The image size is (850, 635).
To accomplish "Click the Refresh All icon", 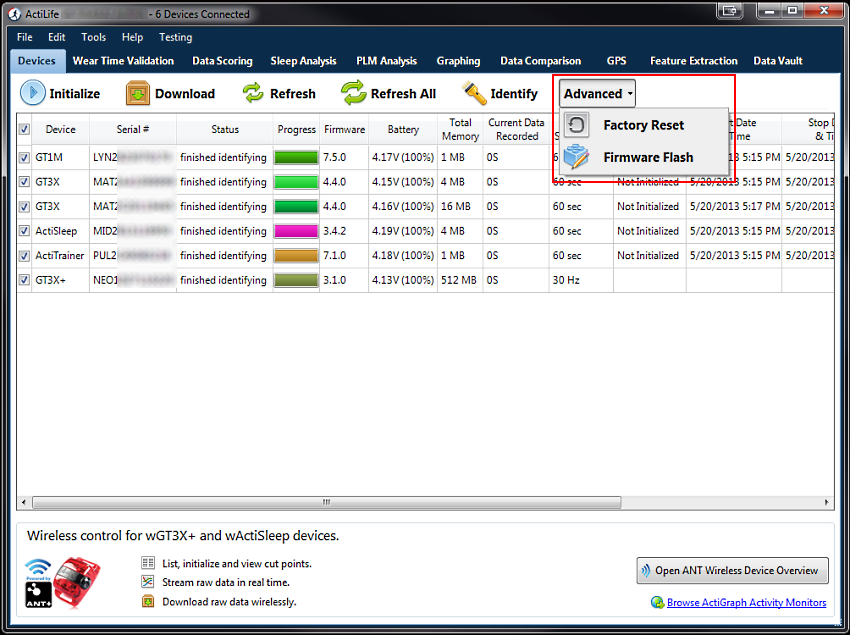I will [354, 93].
